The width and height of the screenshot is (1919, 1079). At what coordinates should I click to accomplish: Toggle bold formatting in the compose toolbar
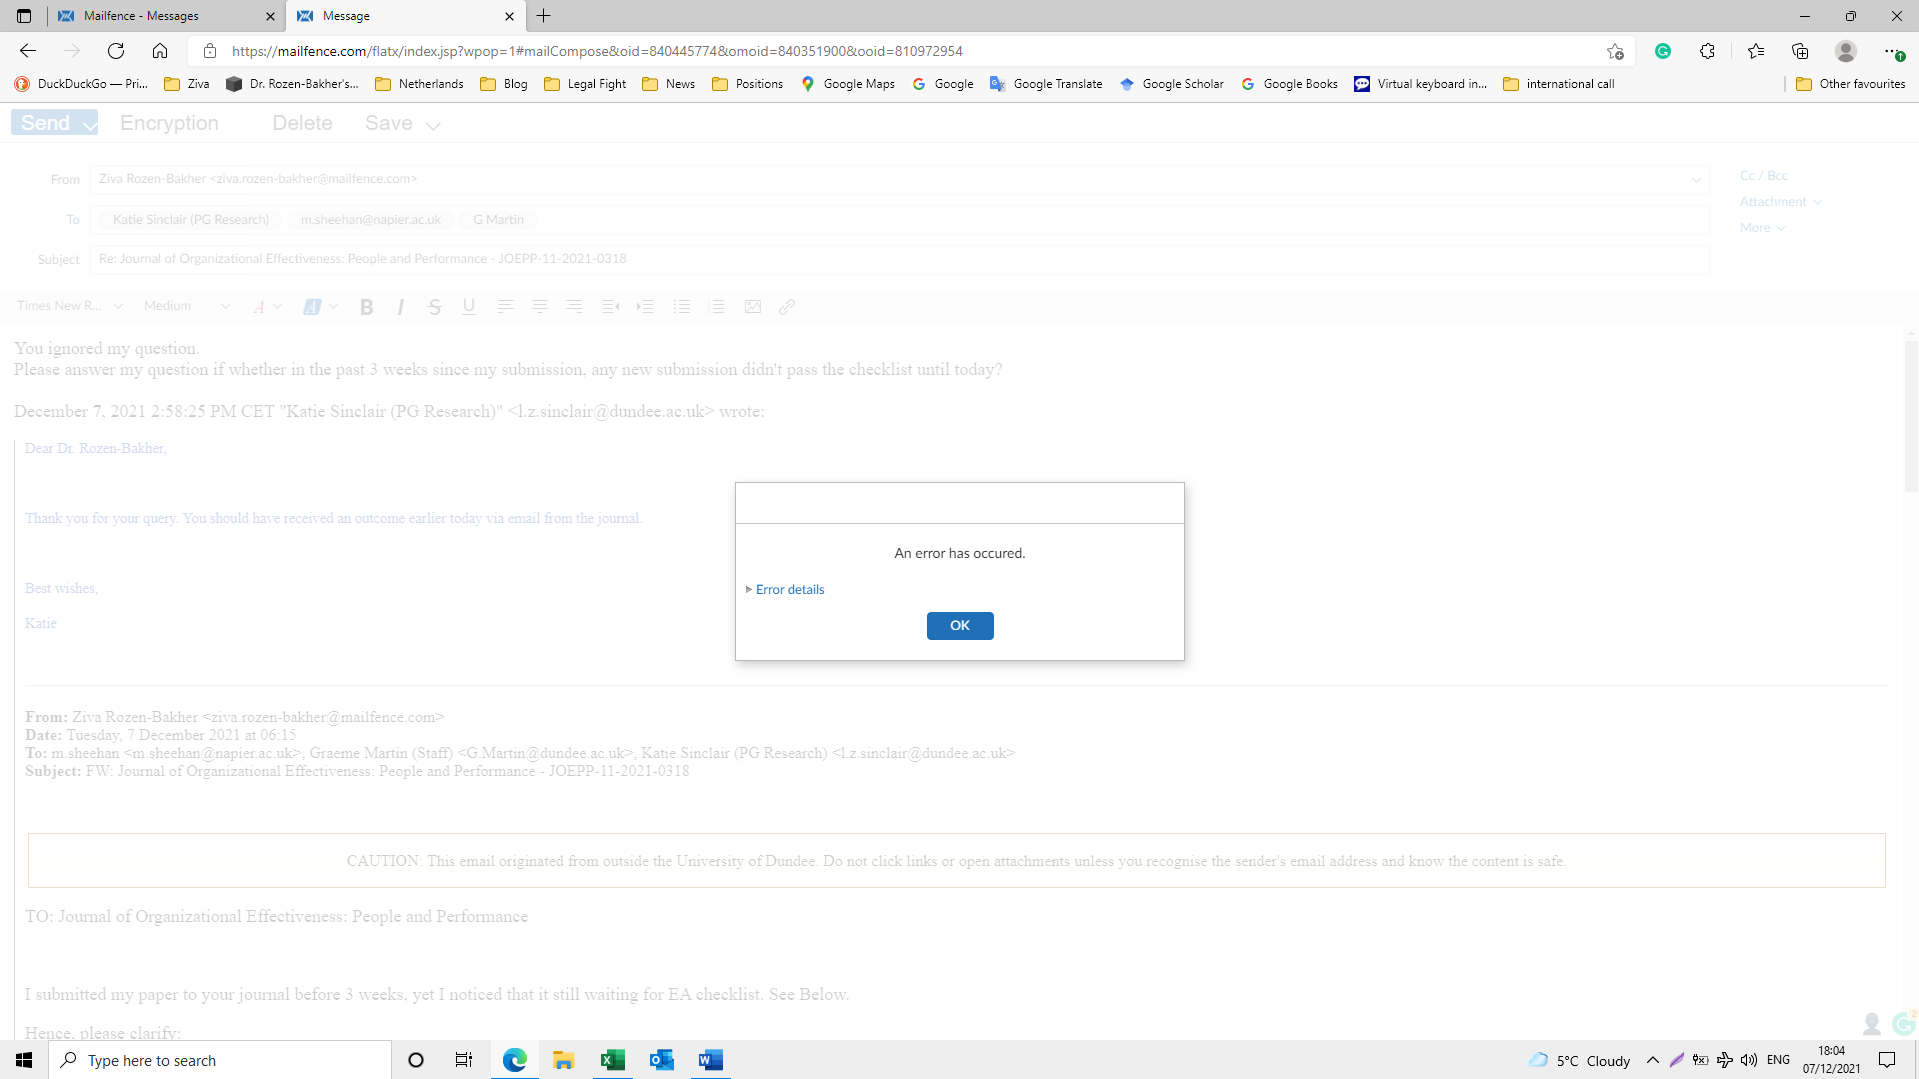pyautogui.click(x=366, y=306)
